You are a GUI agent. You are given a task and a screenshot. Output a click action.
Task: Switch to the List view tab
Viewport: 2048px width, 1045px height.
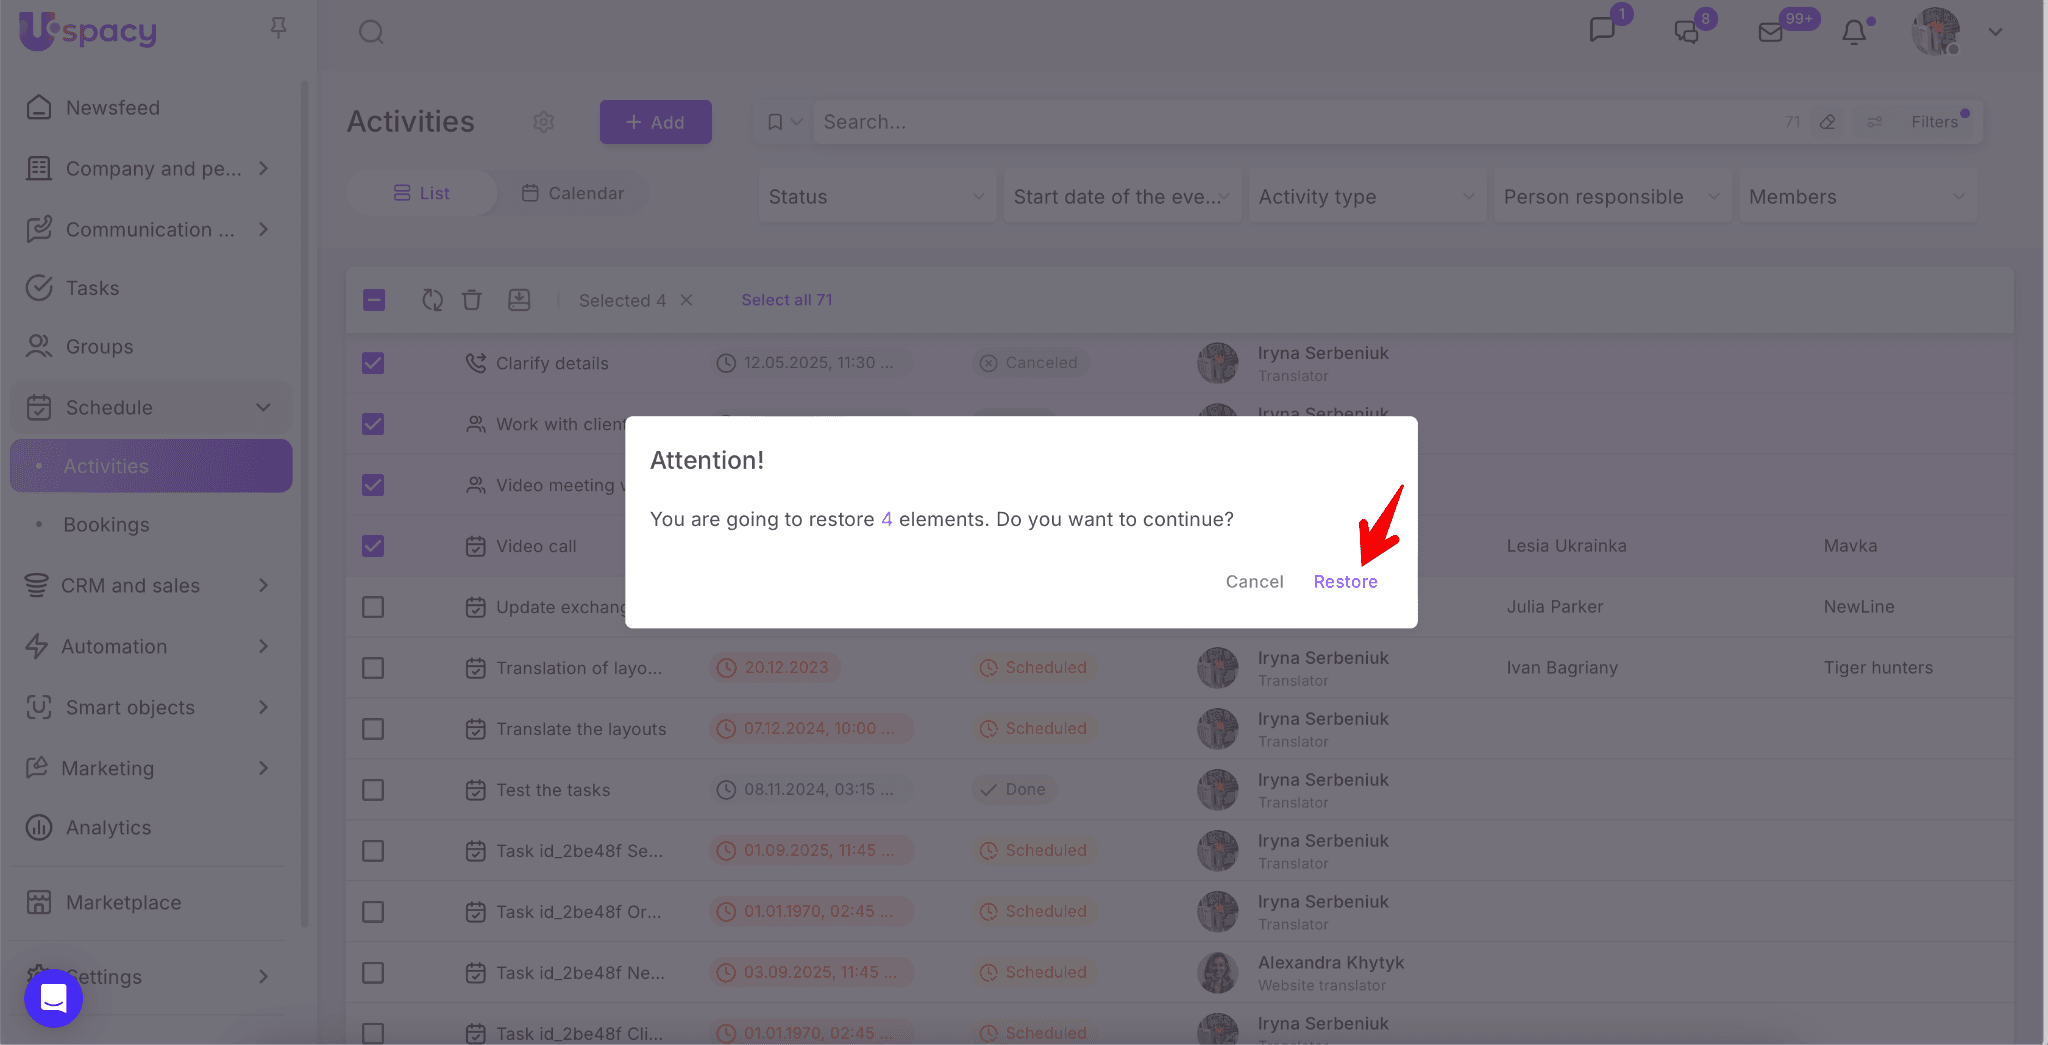coord(421,193)
